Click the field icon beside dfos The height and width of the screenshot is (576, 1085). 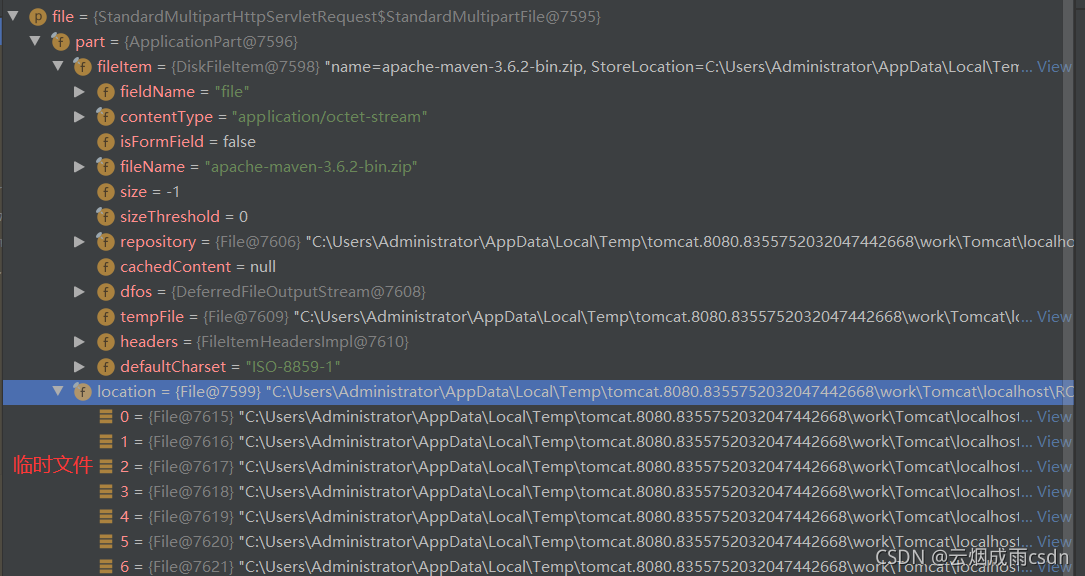pyautogui.click(x=106, y=291)
